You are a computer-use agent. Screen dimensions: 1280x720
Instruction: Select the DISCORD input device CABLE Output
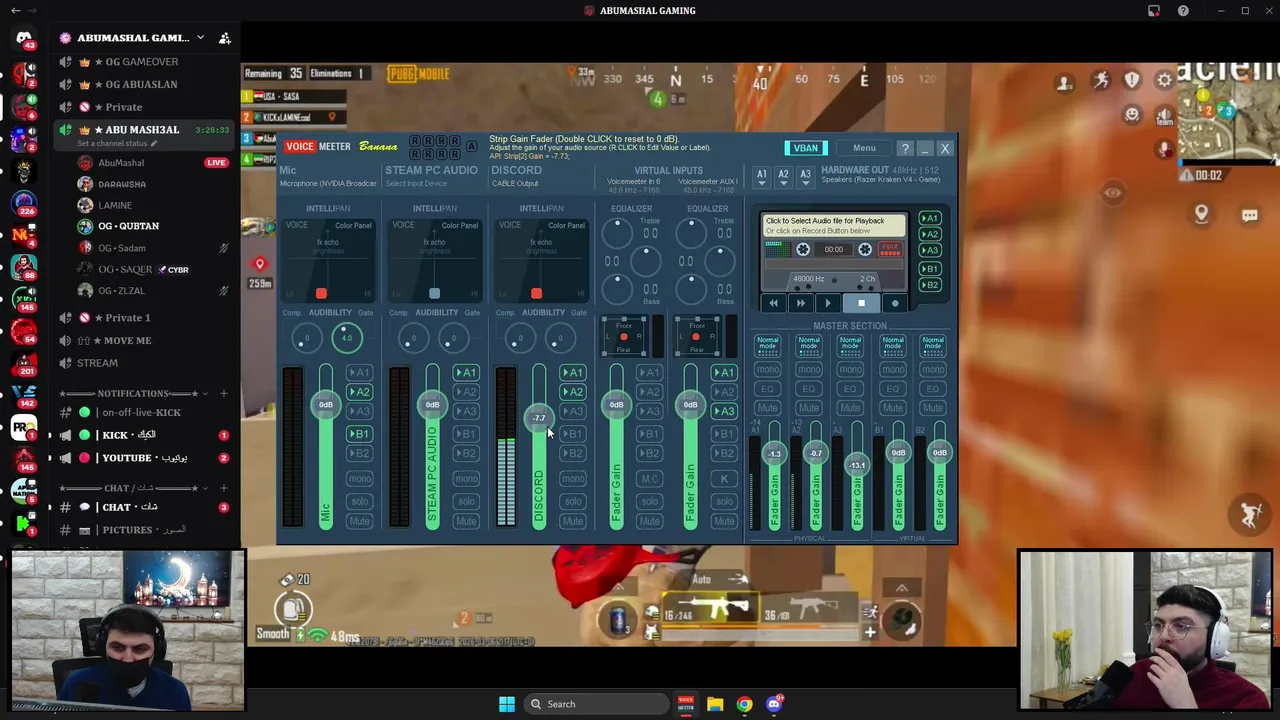[515, 184]
